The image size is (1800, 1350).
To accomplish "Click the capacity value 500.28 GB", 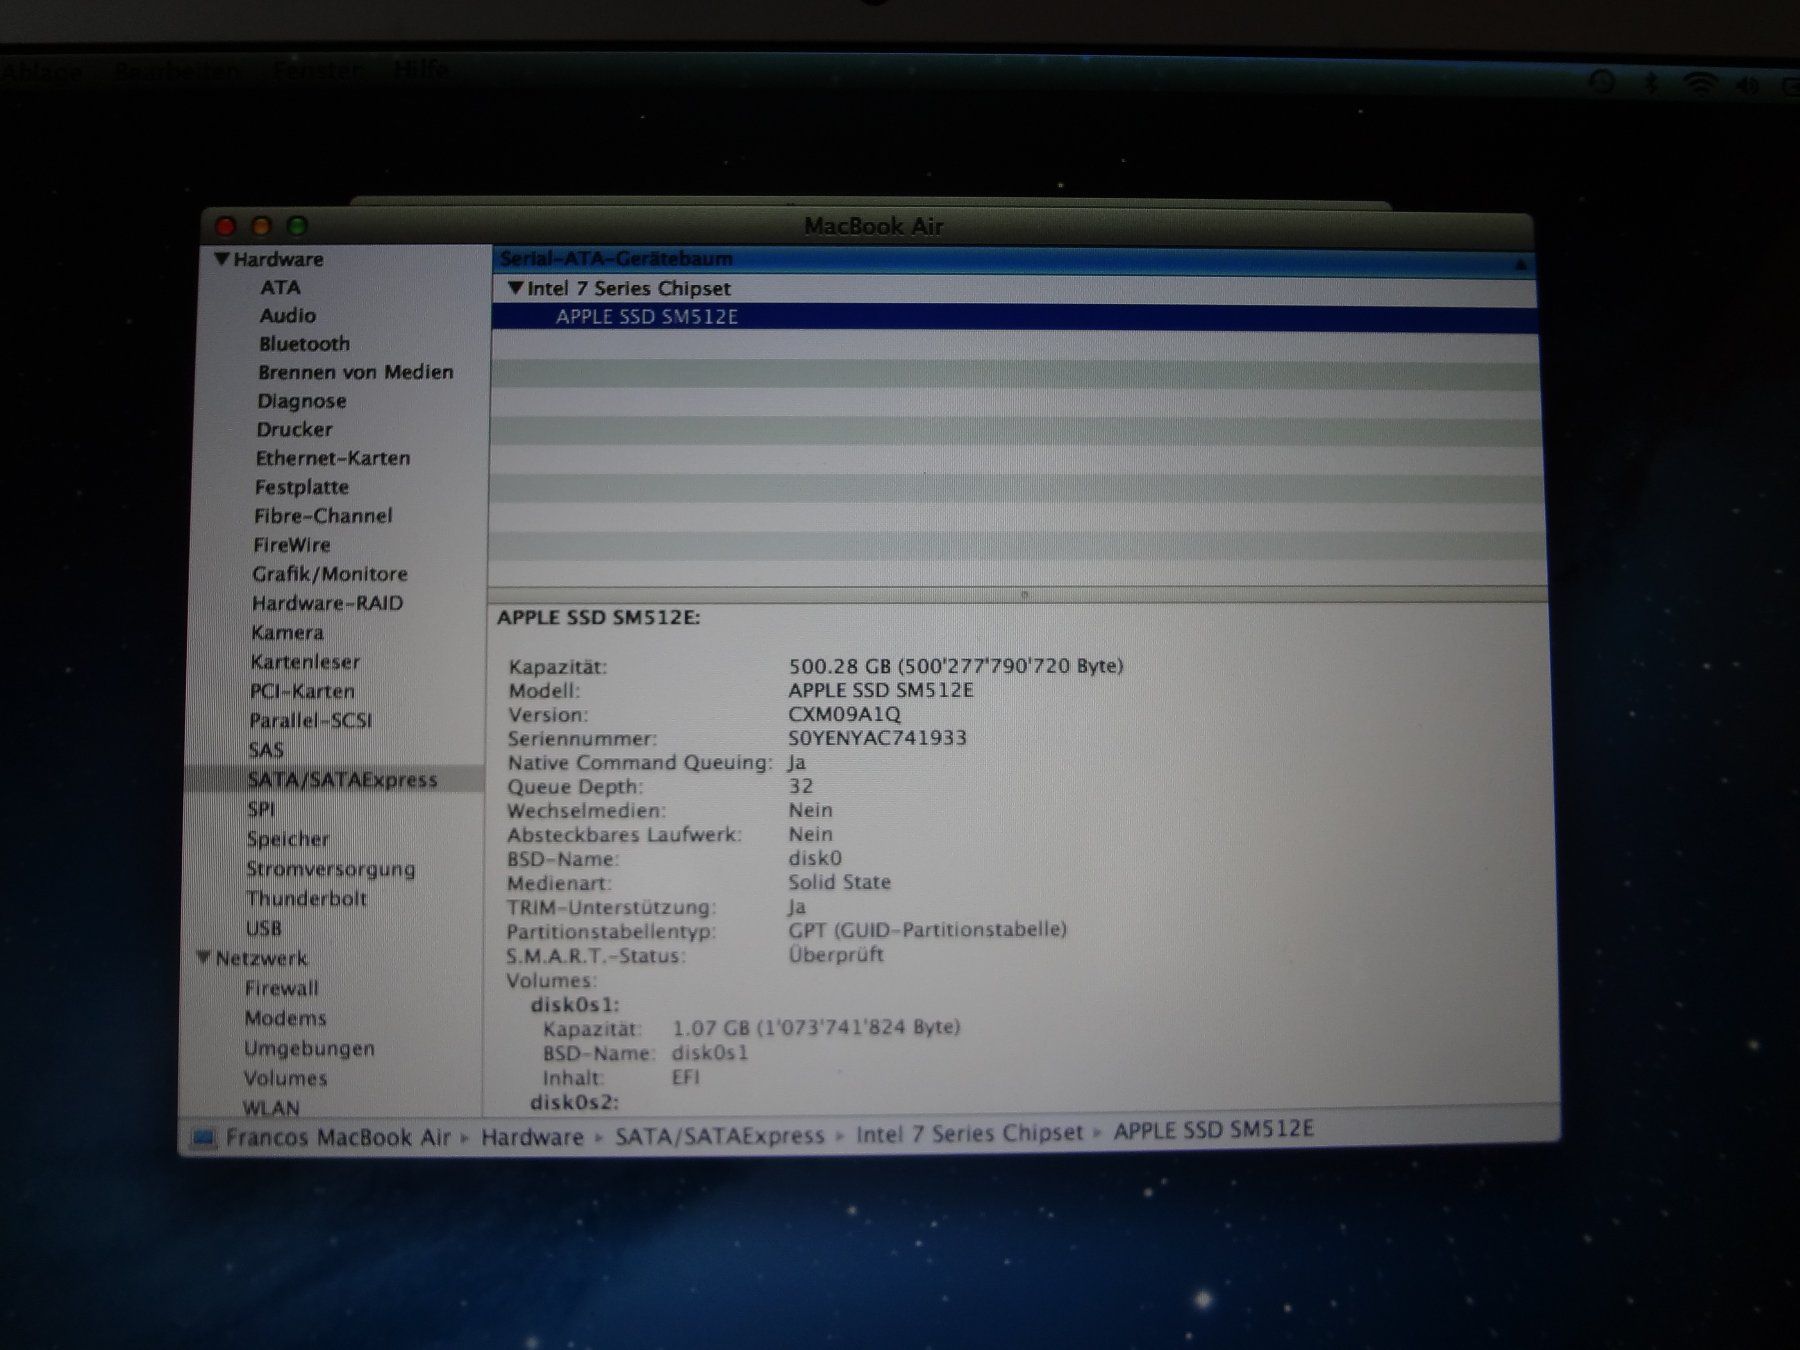I will 839,666.
